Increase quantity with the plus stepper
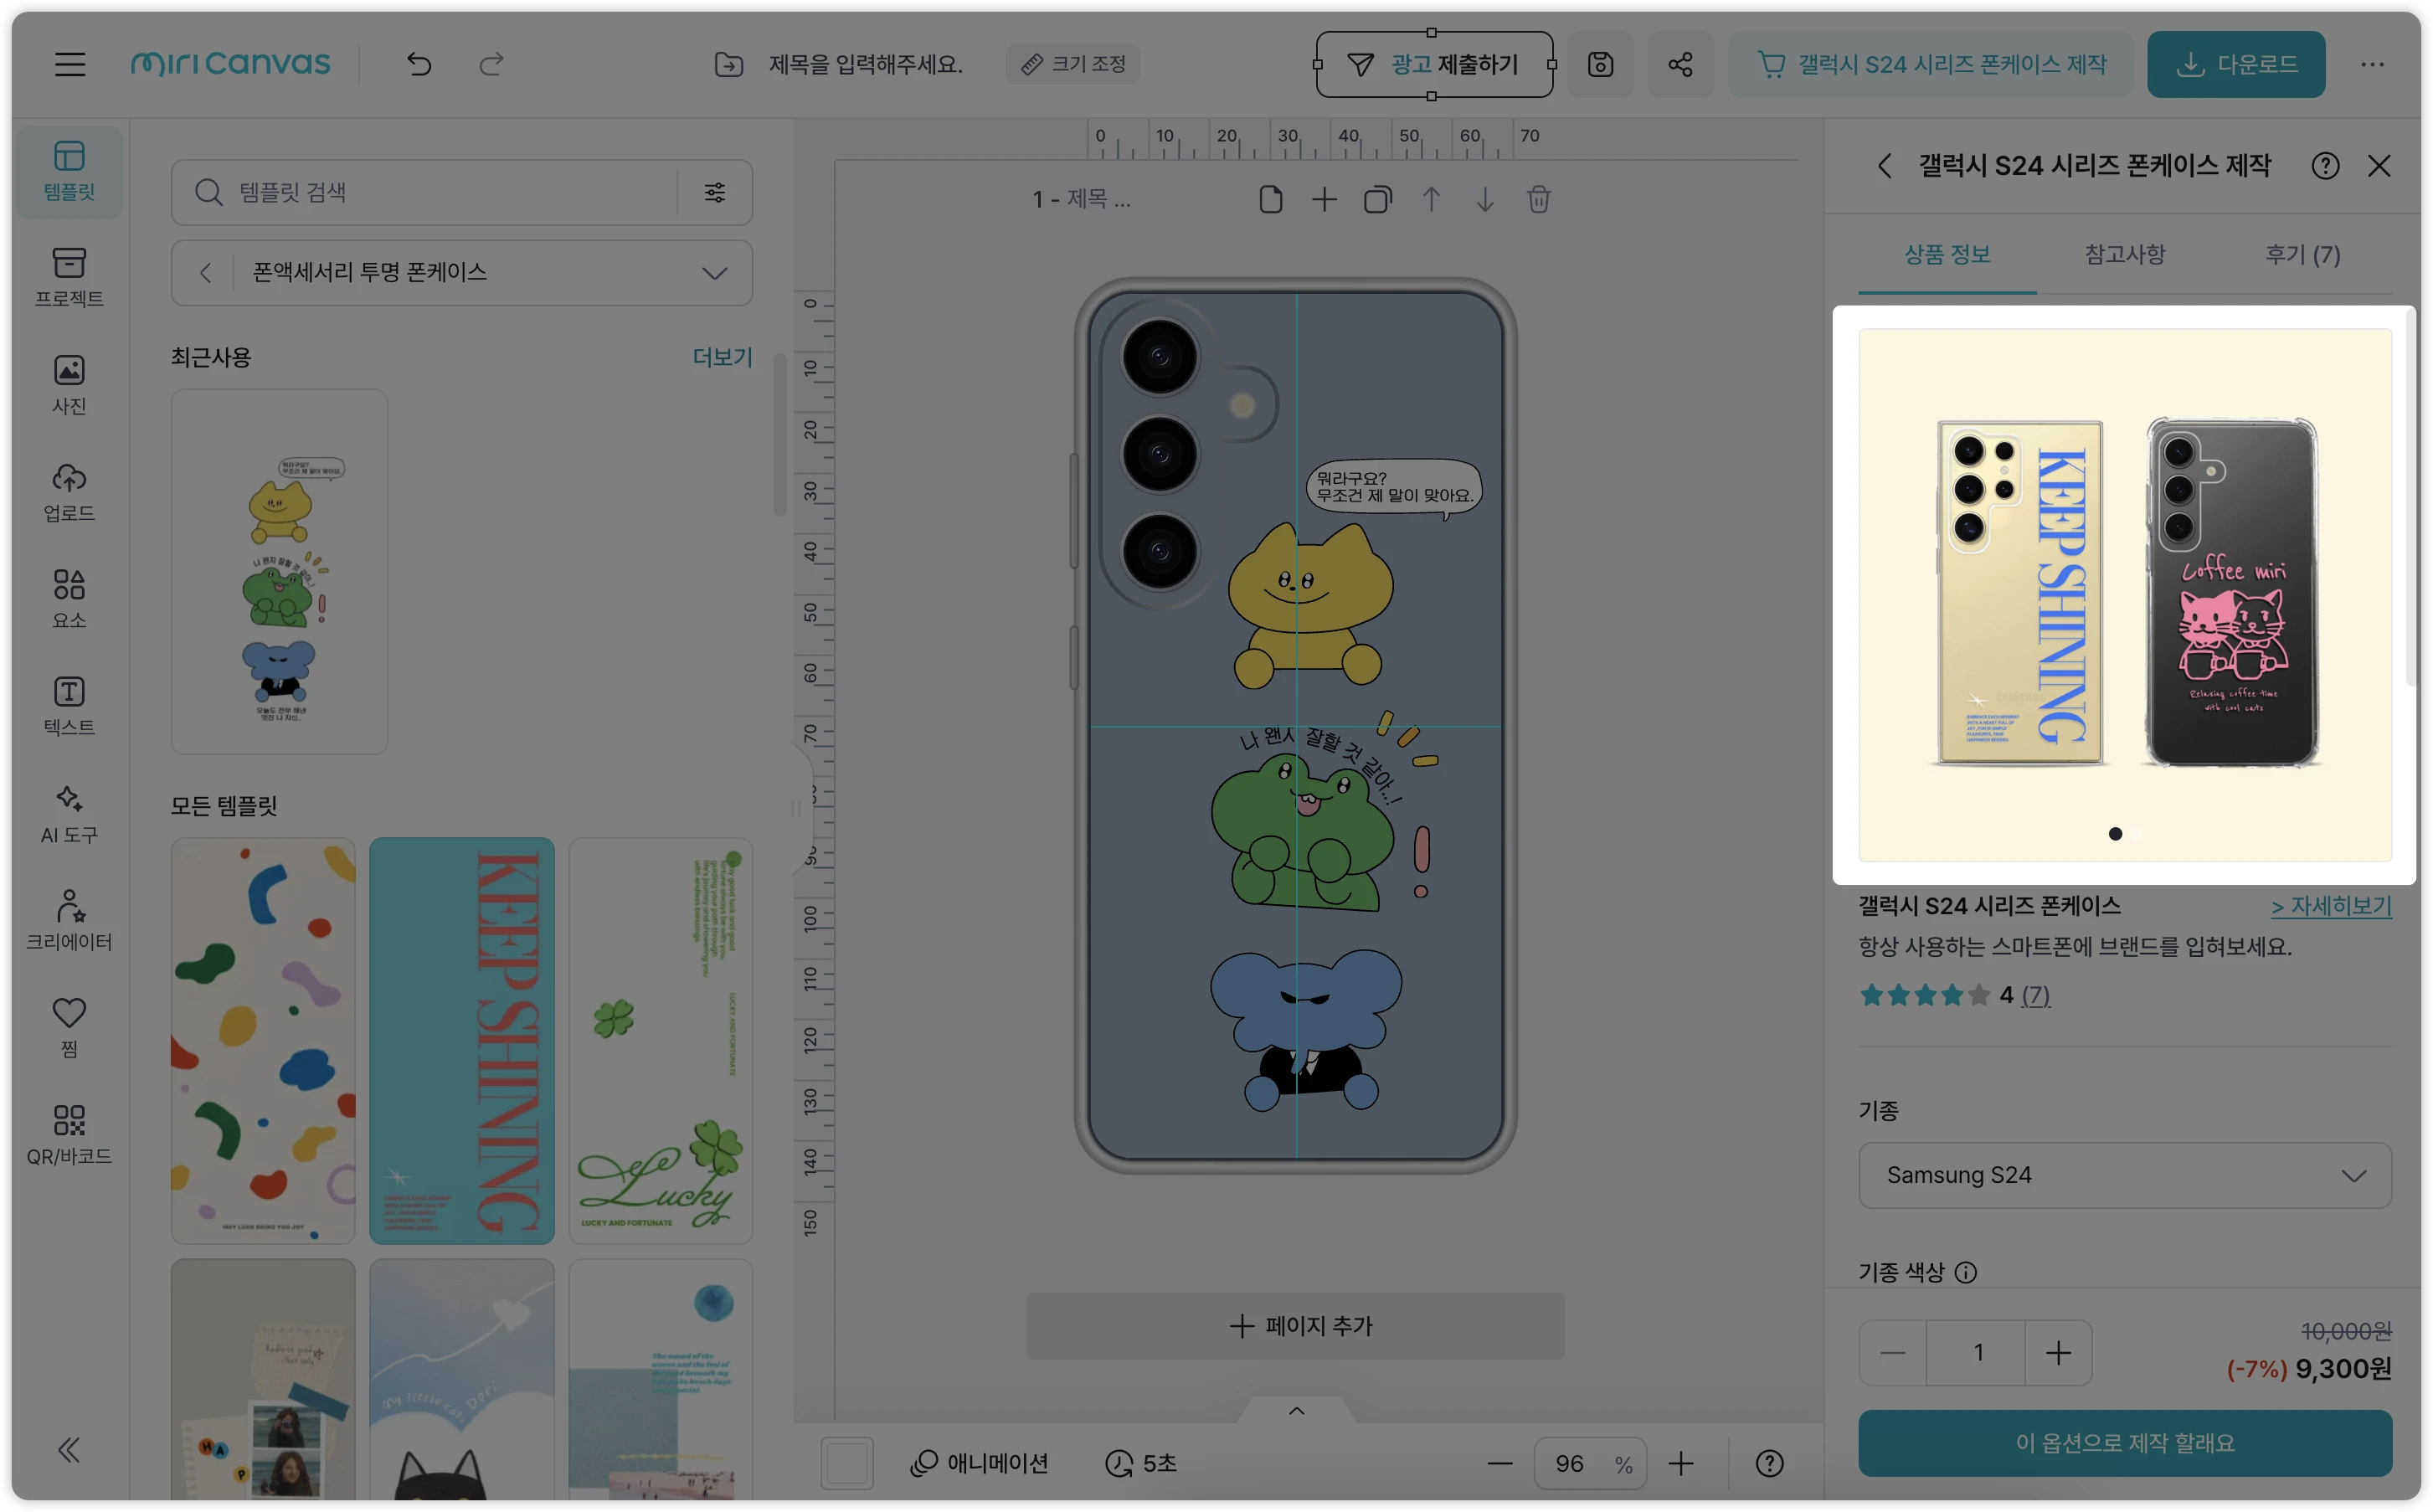This screenshot has height=1512, width=2433. click(x=2057, y=1353)
